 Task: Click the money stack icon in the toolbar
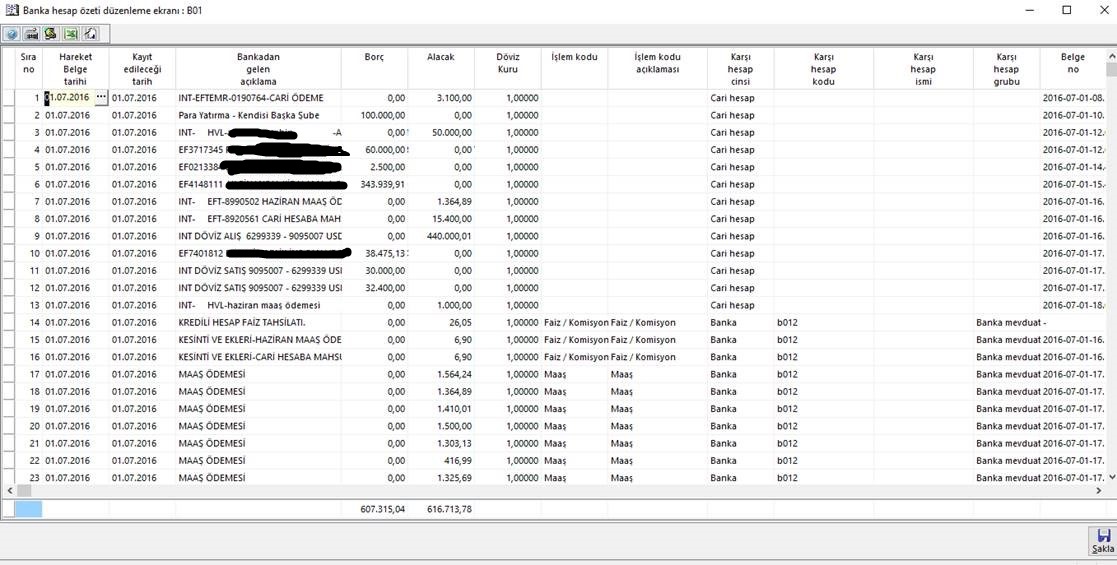50,34
